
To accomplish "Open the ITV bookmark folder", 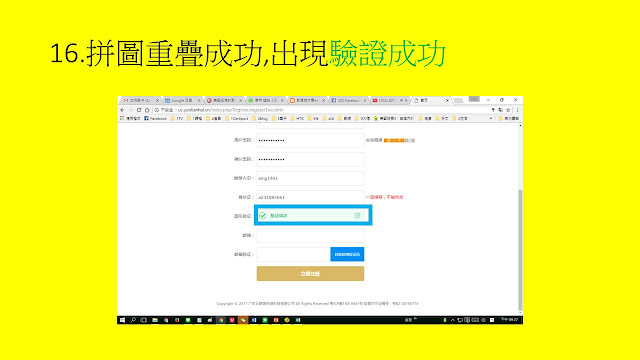I will (x=177, y=118).
